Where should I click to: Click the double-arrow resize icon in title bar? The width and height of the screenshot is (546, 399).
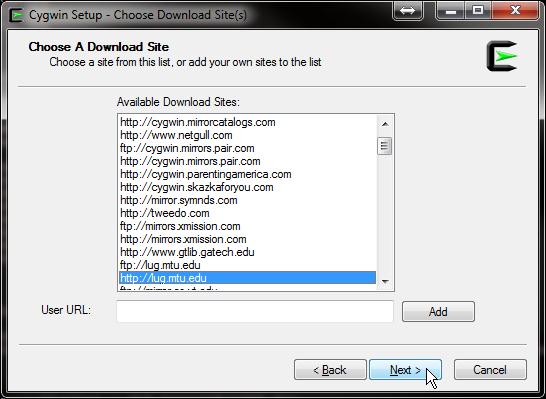click(x=407, y=10)
